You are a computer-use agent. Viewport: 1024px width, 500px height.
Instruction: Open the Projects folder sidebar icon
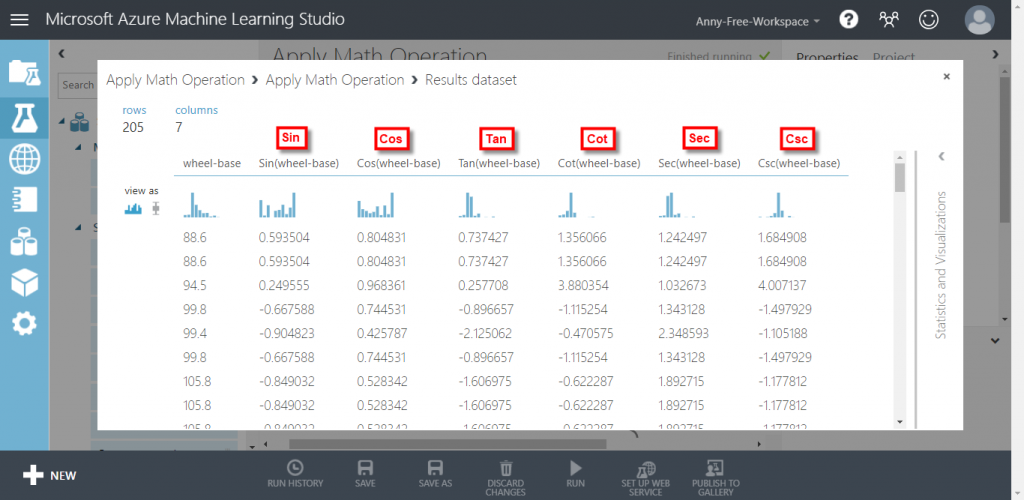point(24,72)
